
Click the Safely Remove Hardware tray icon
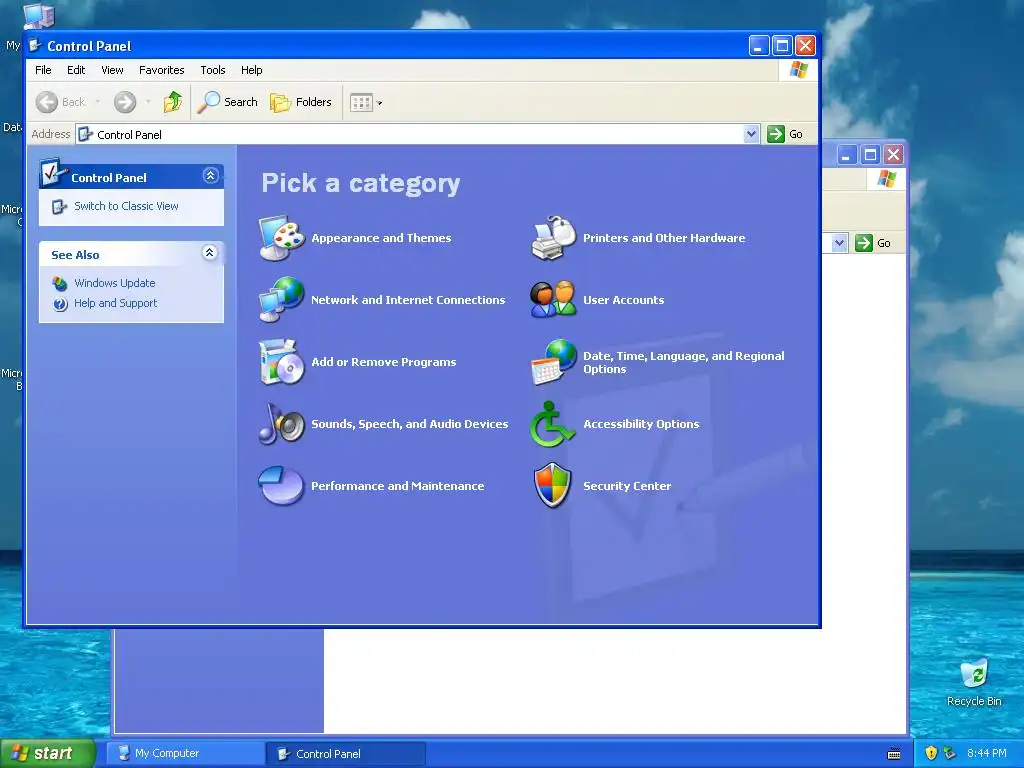[950, 753]
